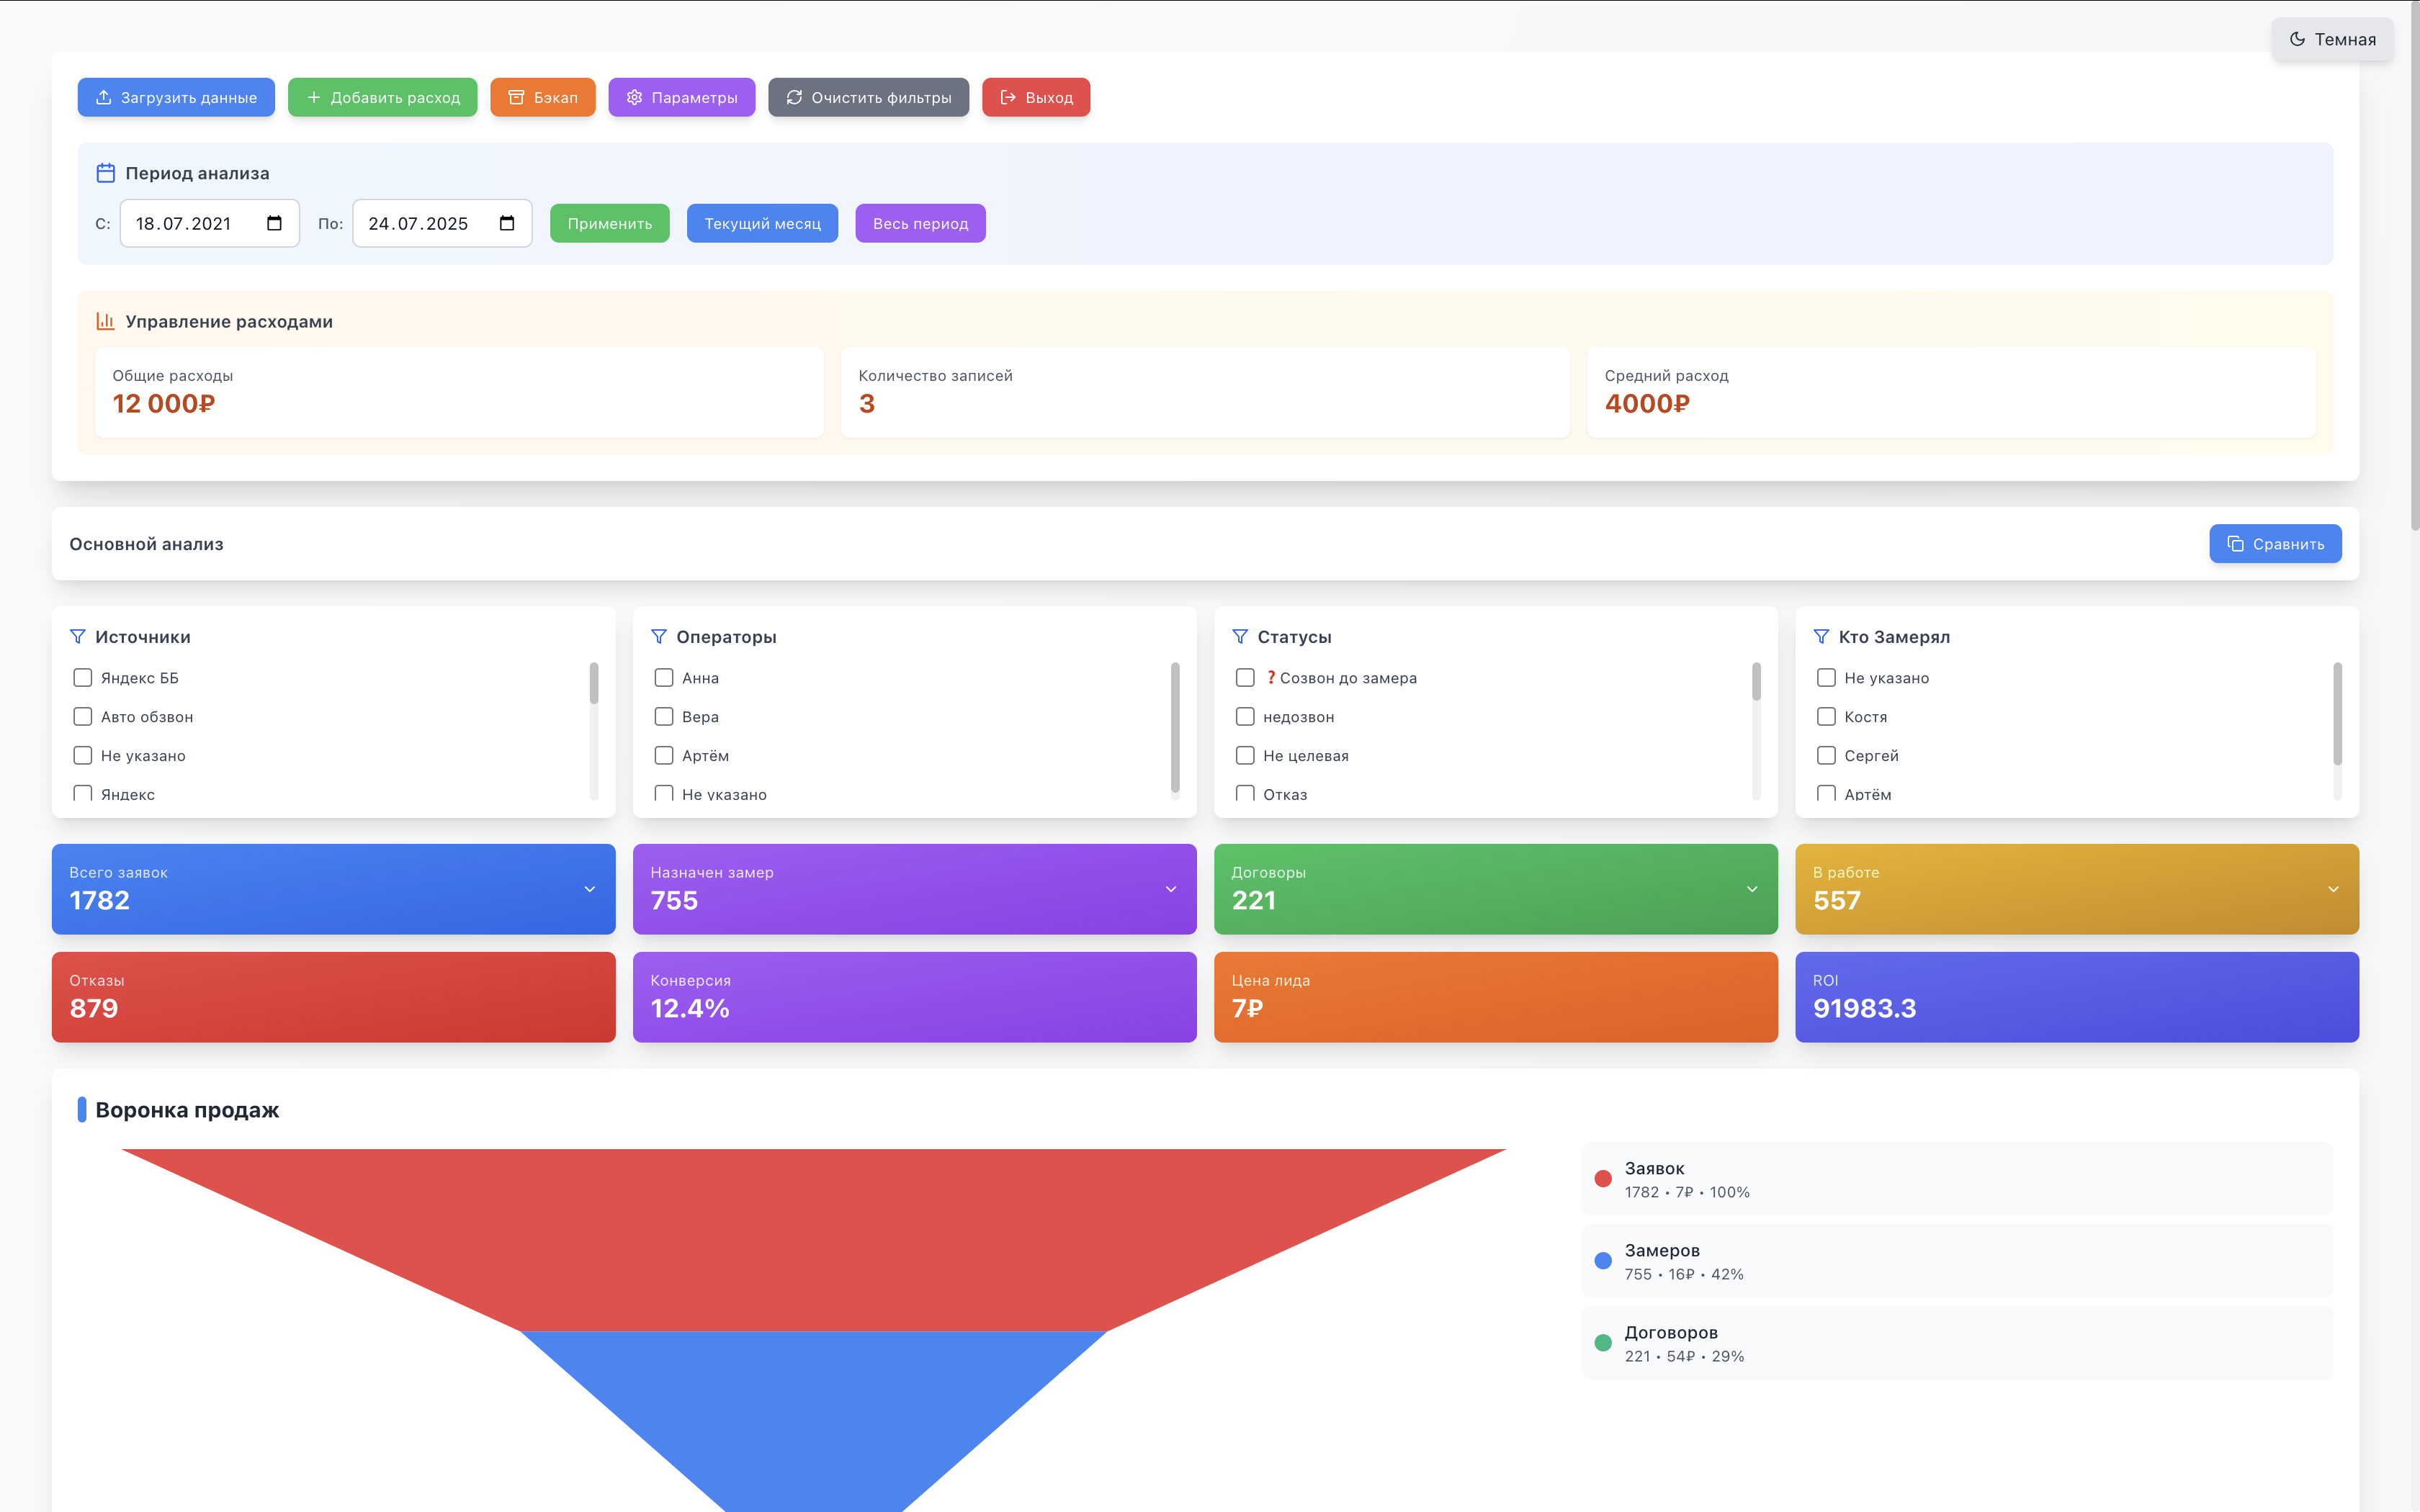This screenshot has width=2420, height=1512.
Task: Check the Отказ status filter
Action: [x=1245, y=793]
